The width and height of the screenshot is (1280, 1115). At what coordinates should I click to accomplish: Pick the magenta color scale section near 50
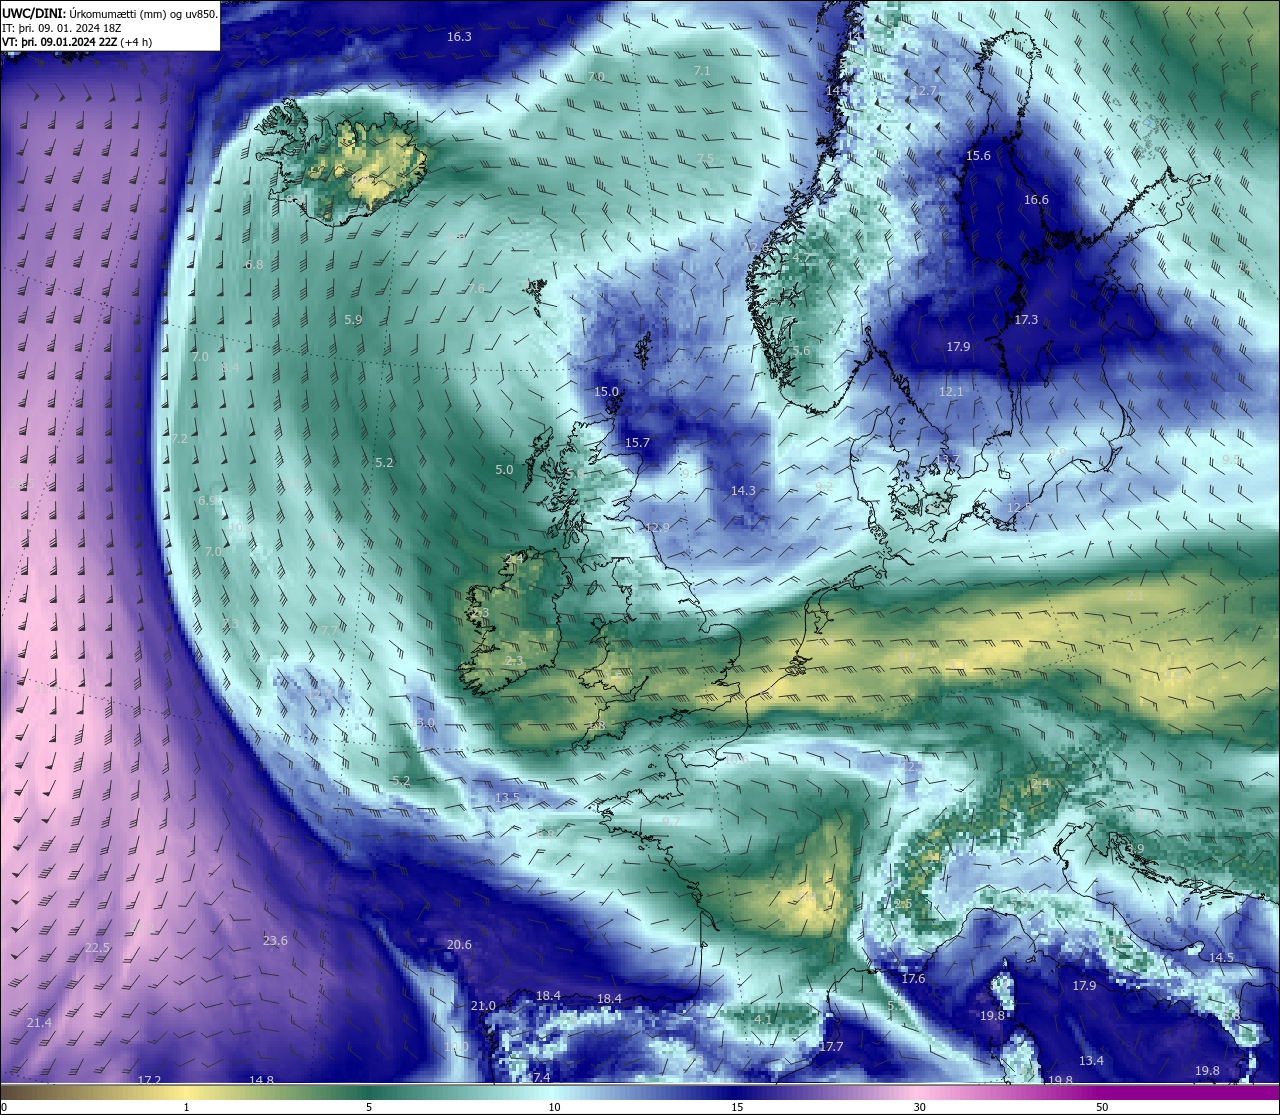(x=1102, y=1092)
